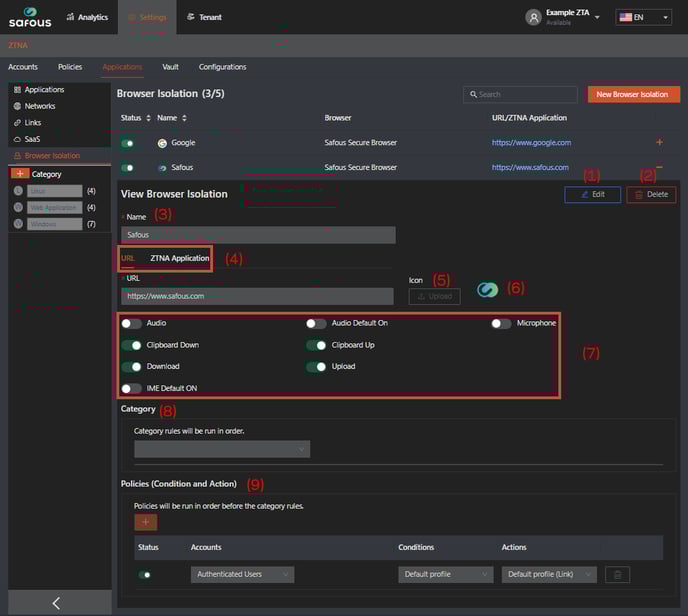Open Networks in the sidebar

pos(40,106)
